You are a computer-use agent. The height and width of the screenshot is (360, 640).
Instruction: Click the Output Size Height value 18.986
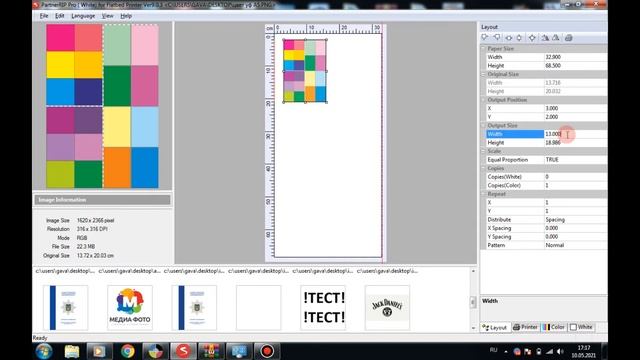pyautogui.click(x=576, y=143)
